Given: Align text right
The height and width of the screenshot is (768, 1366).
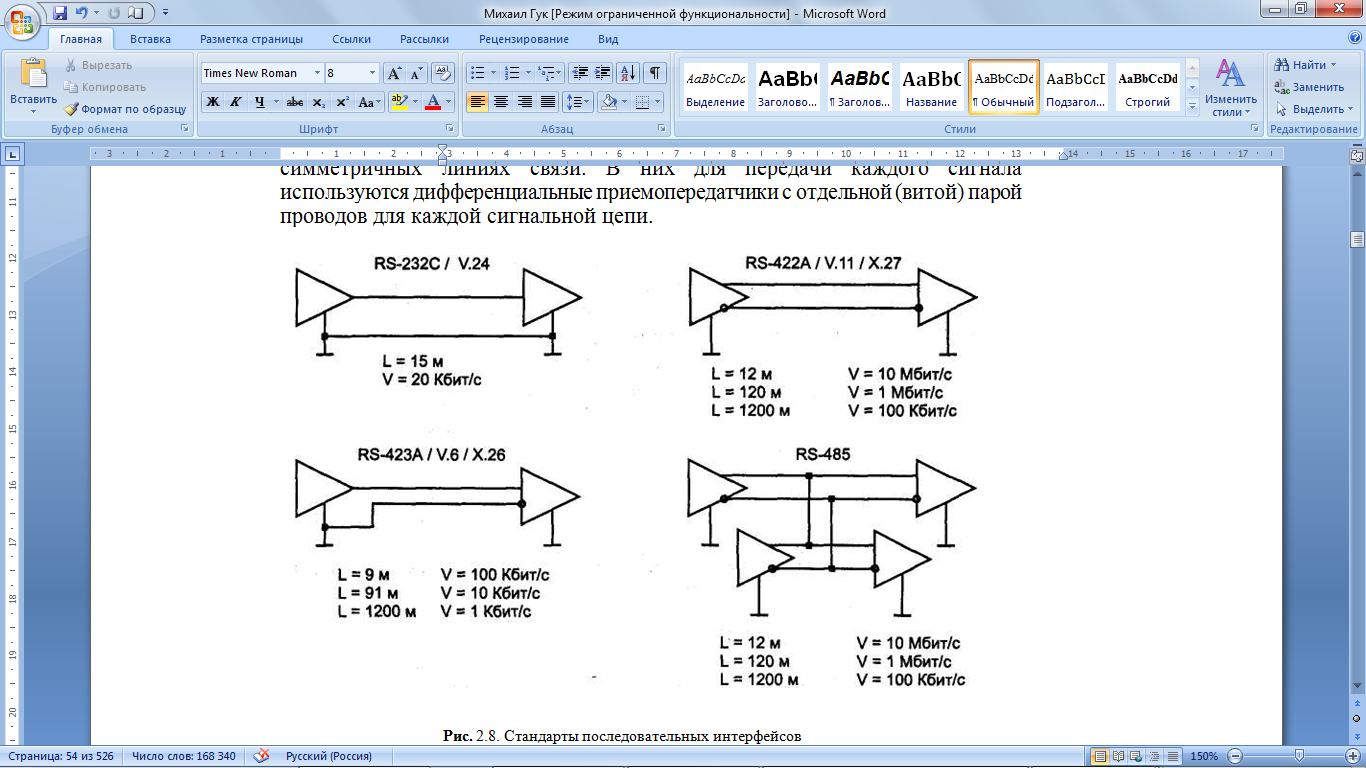Looking at the screenshot, I should point(524,102).
